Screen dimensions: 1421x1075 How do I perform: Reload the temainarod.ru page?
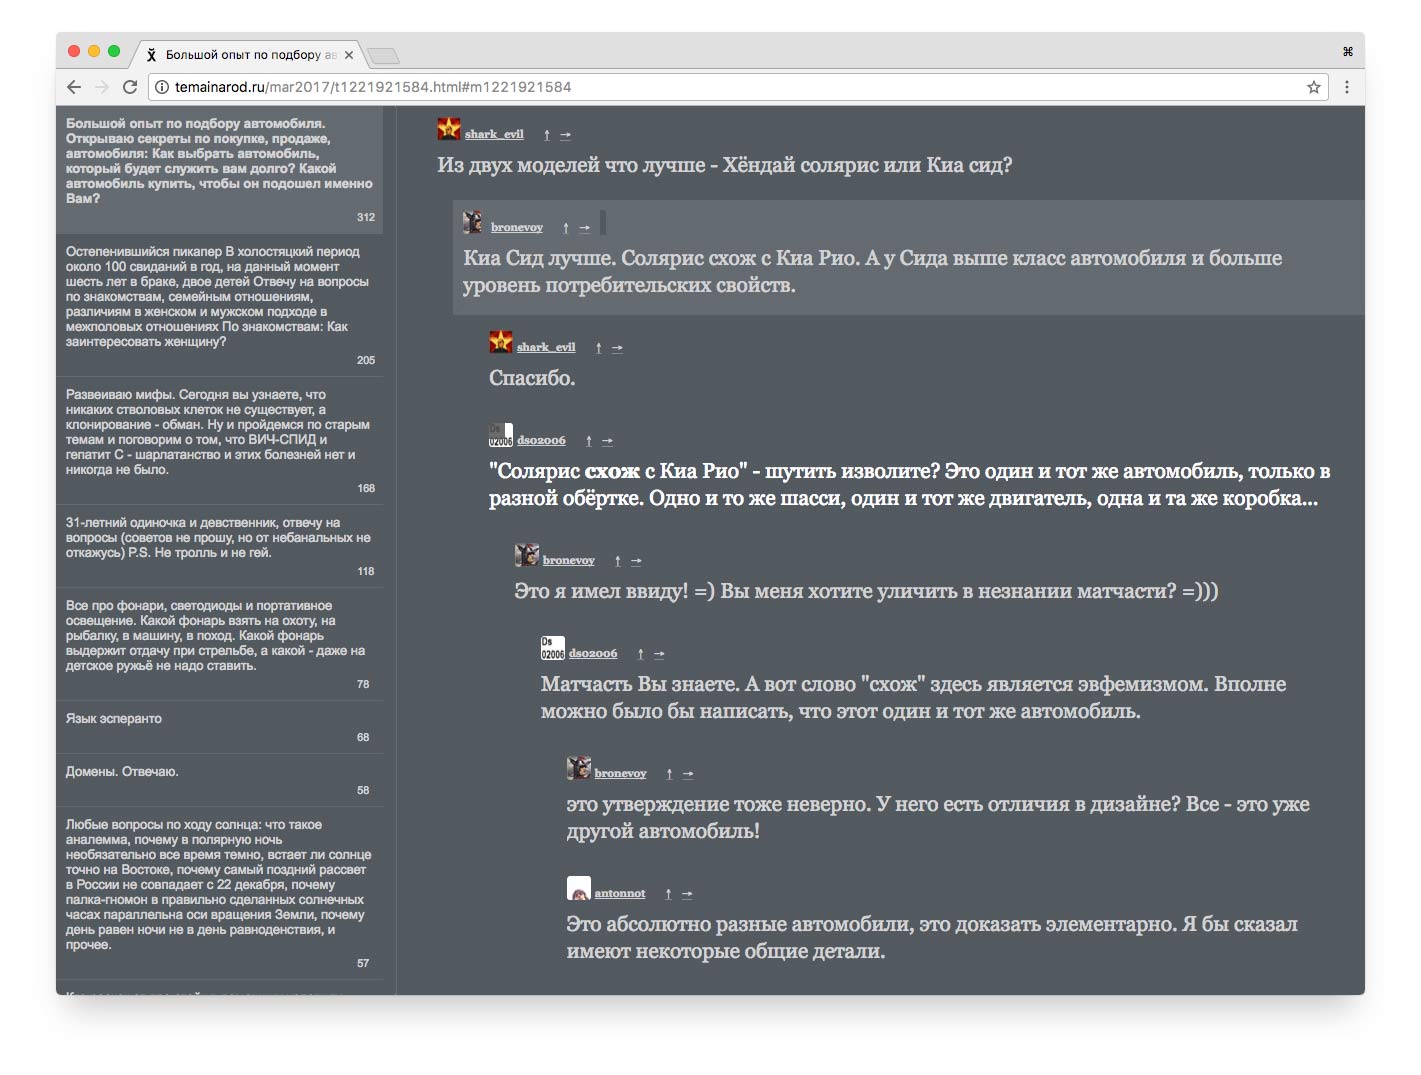[x=129, y=87]
